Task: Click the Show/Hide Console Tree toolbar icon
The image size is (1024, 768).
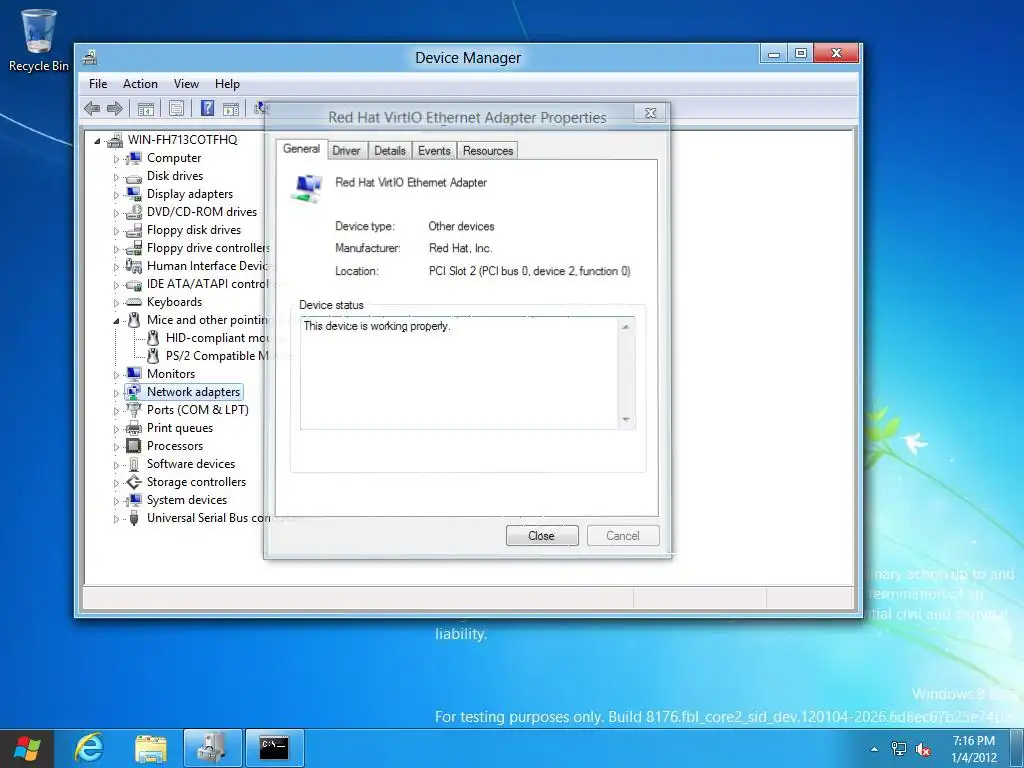Action: pyautogui.click(x=146, y=108)
